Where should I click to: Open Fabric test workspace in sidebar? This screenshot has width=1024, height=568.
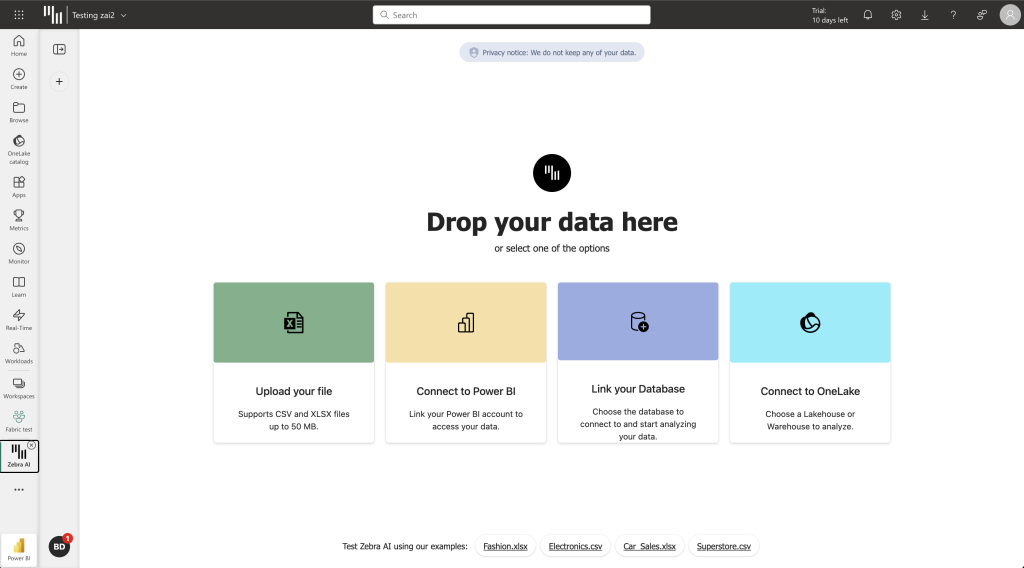pyautogui.click(x=19, y=421)
